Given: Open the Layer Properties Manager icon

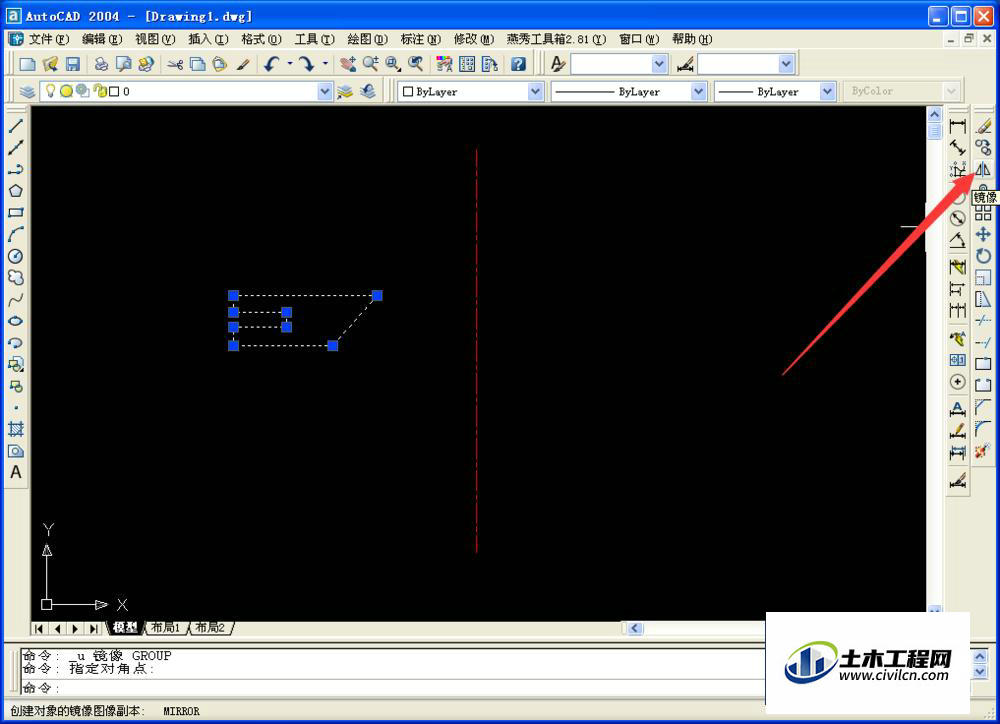Looking at the screenshot, I should coord(27,91).
